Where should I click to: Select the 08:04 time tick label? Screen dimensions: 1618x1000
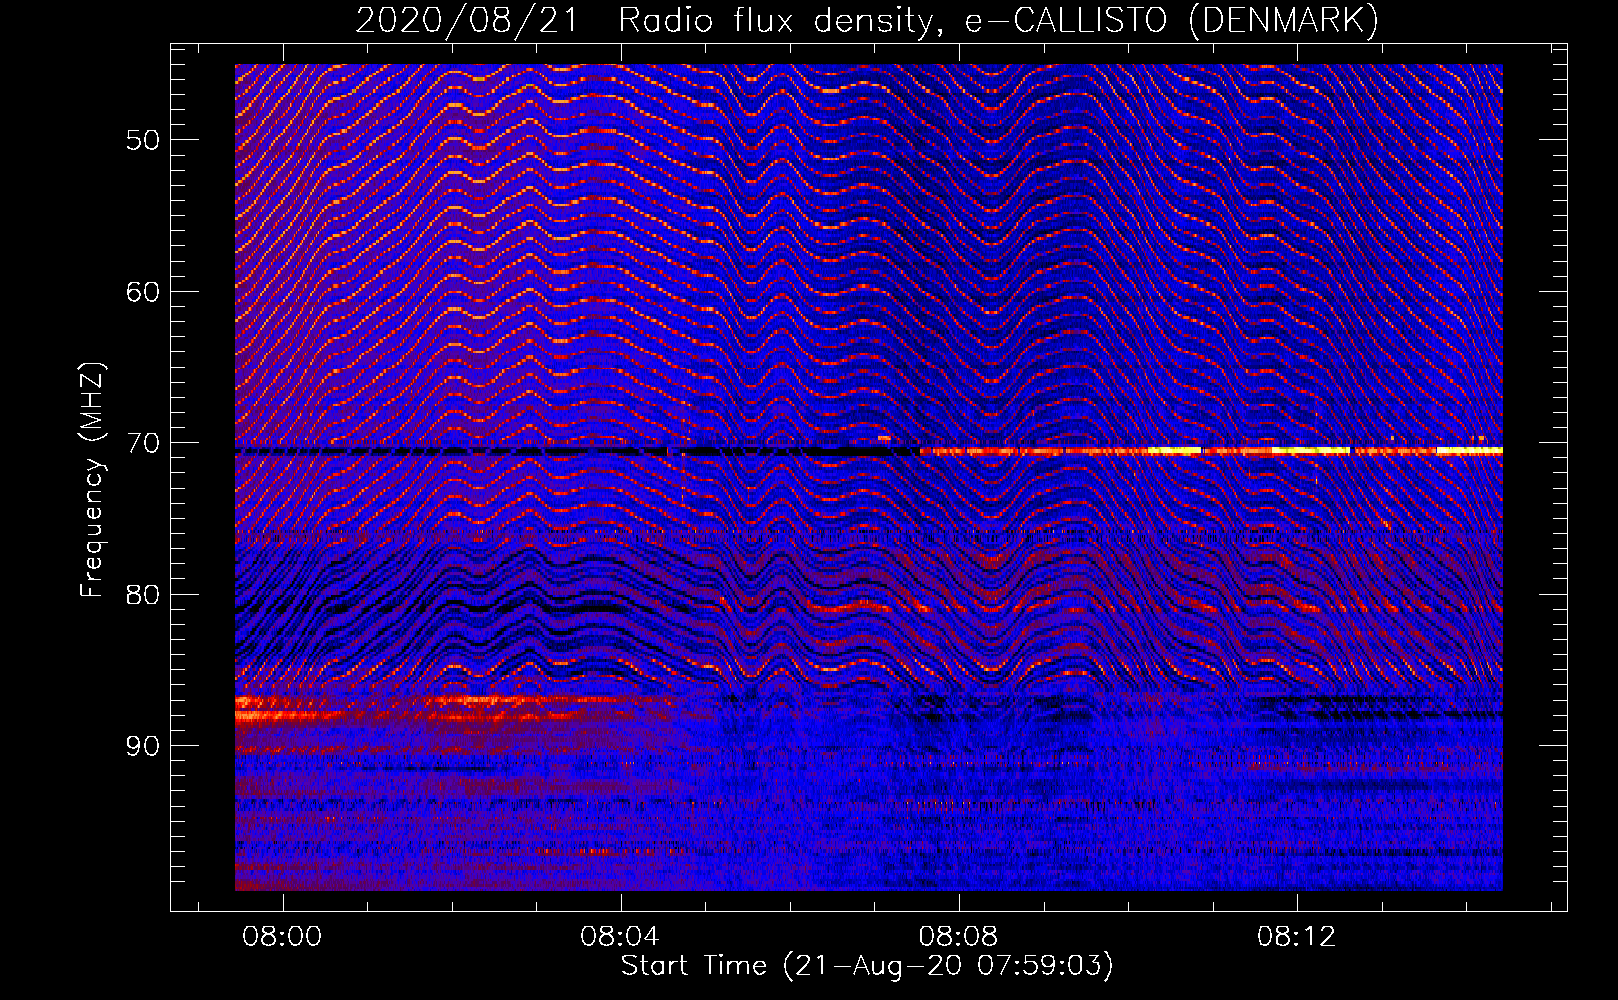(620, 937)
